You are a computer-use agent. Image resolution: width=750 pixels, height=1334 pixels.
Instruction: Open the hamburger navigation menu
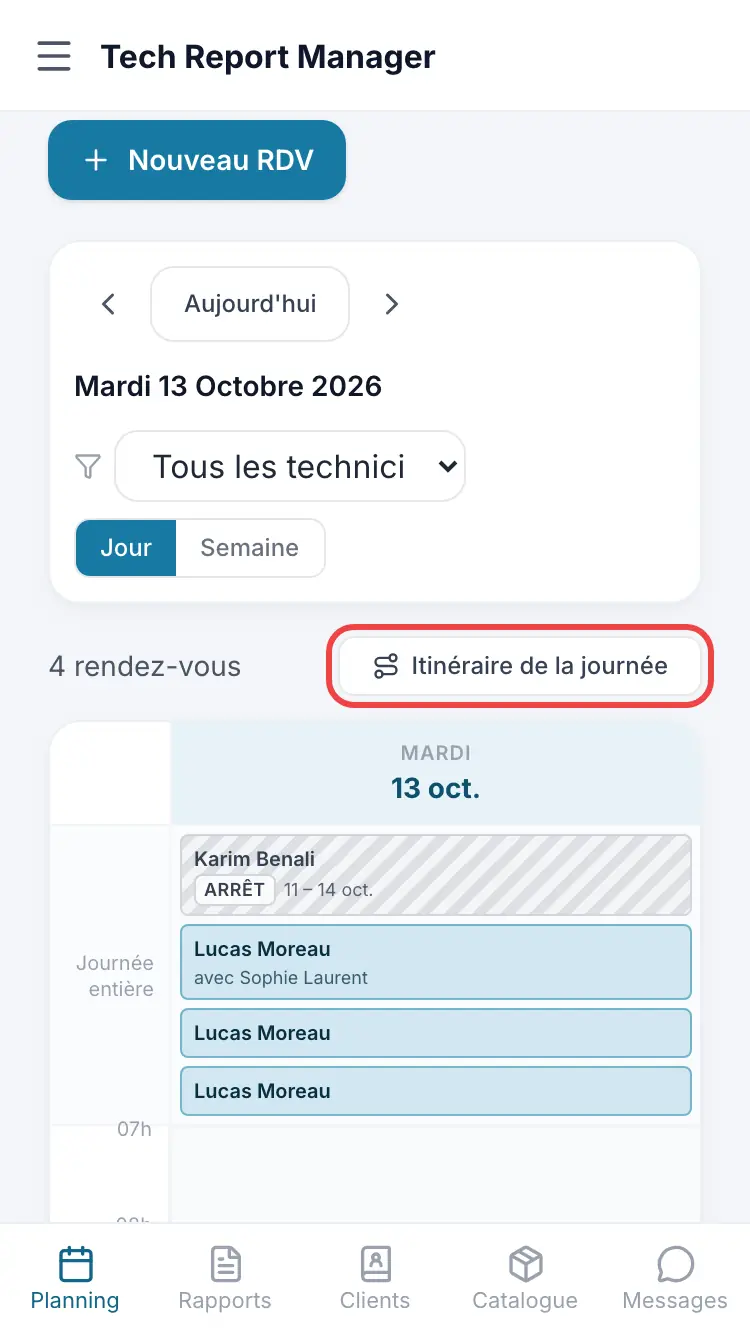click(x=54, y=56)
